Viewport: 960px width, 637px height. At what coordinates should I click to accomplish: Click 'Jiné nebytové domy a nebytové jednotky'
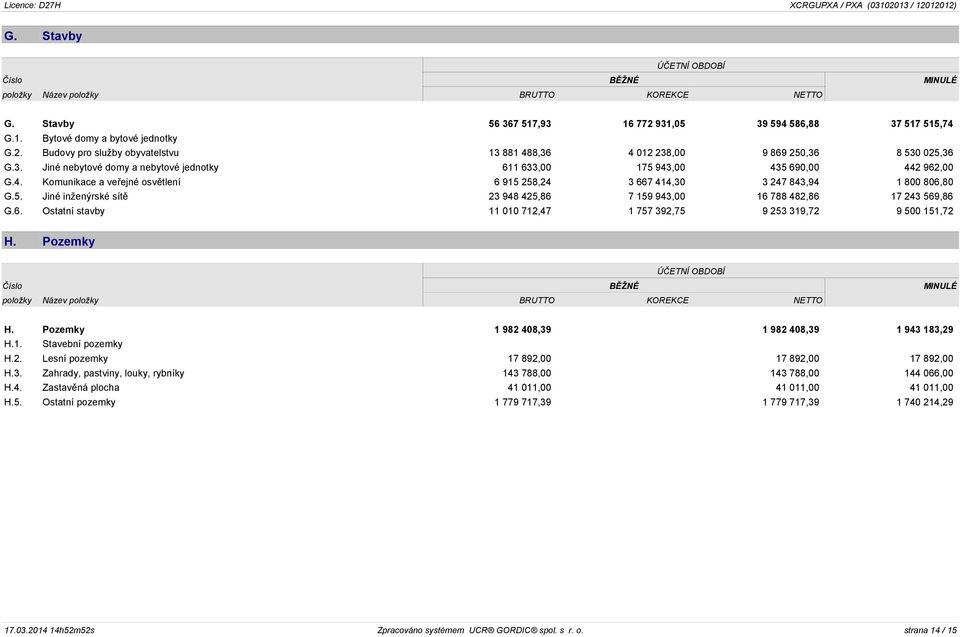[x=130, y=167]
